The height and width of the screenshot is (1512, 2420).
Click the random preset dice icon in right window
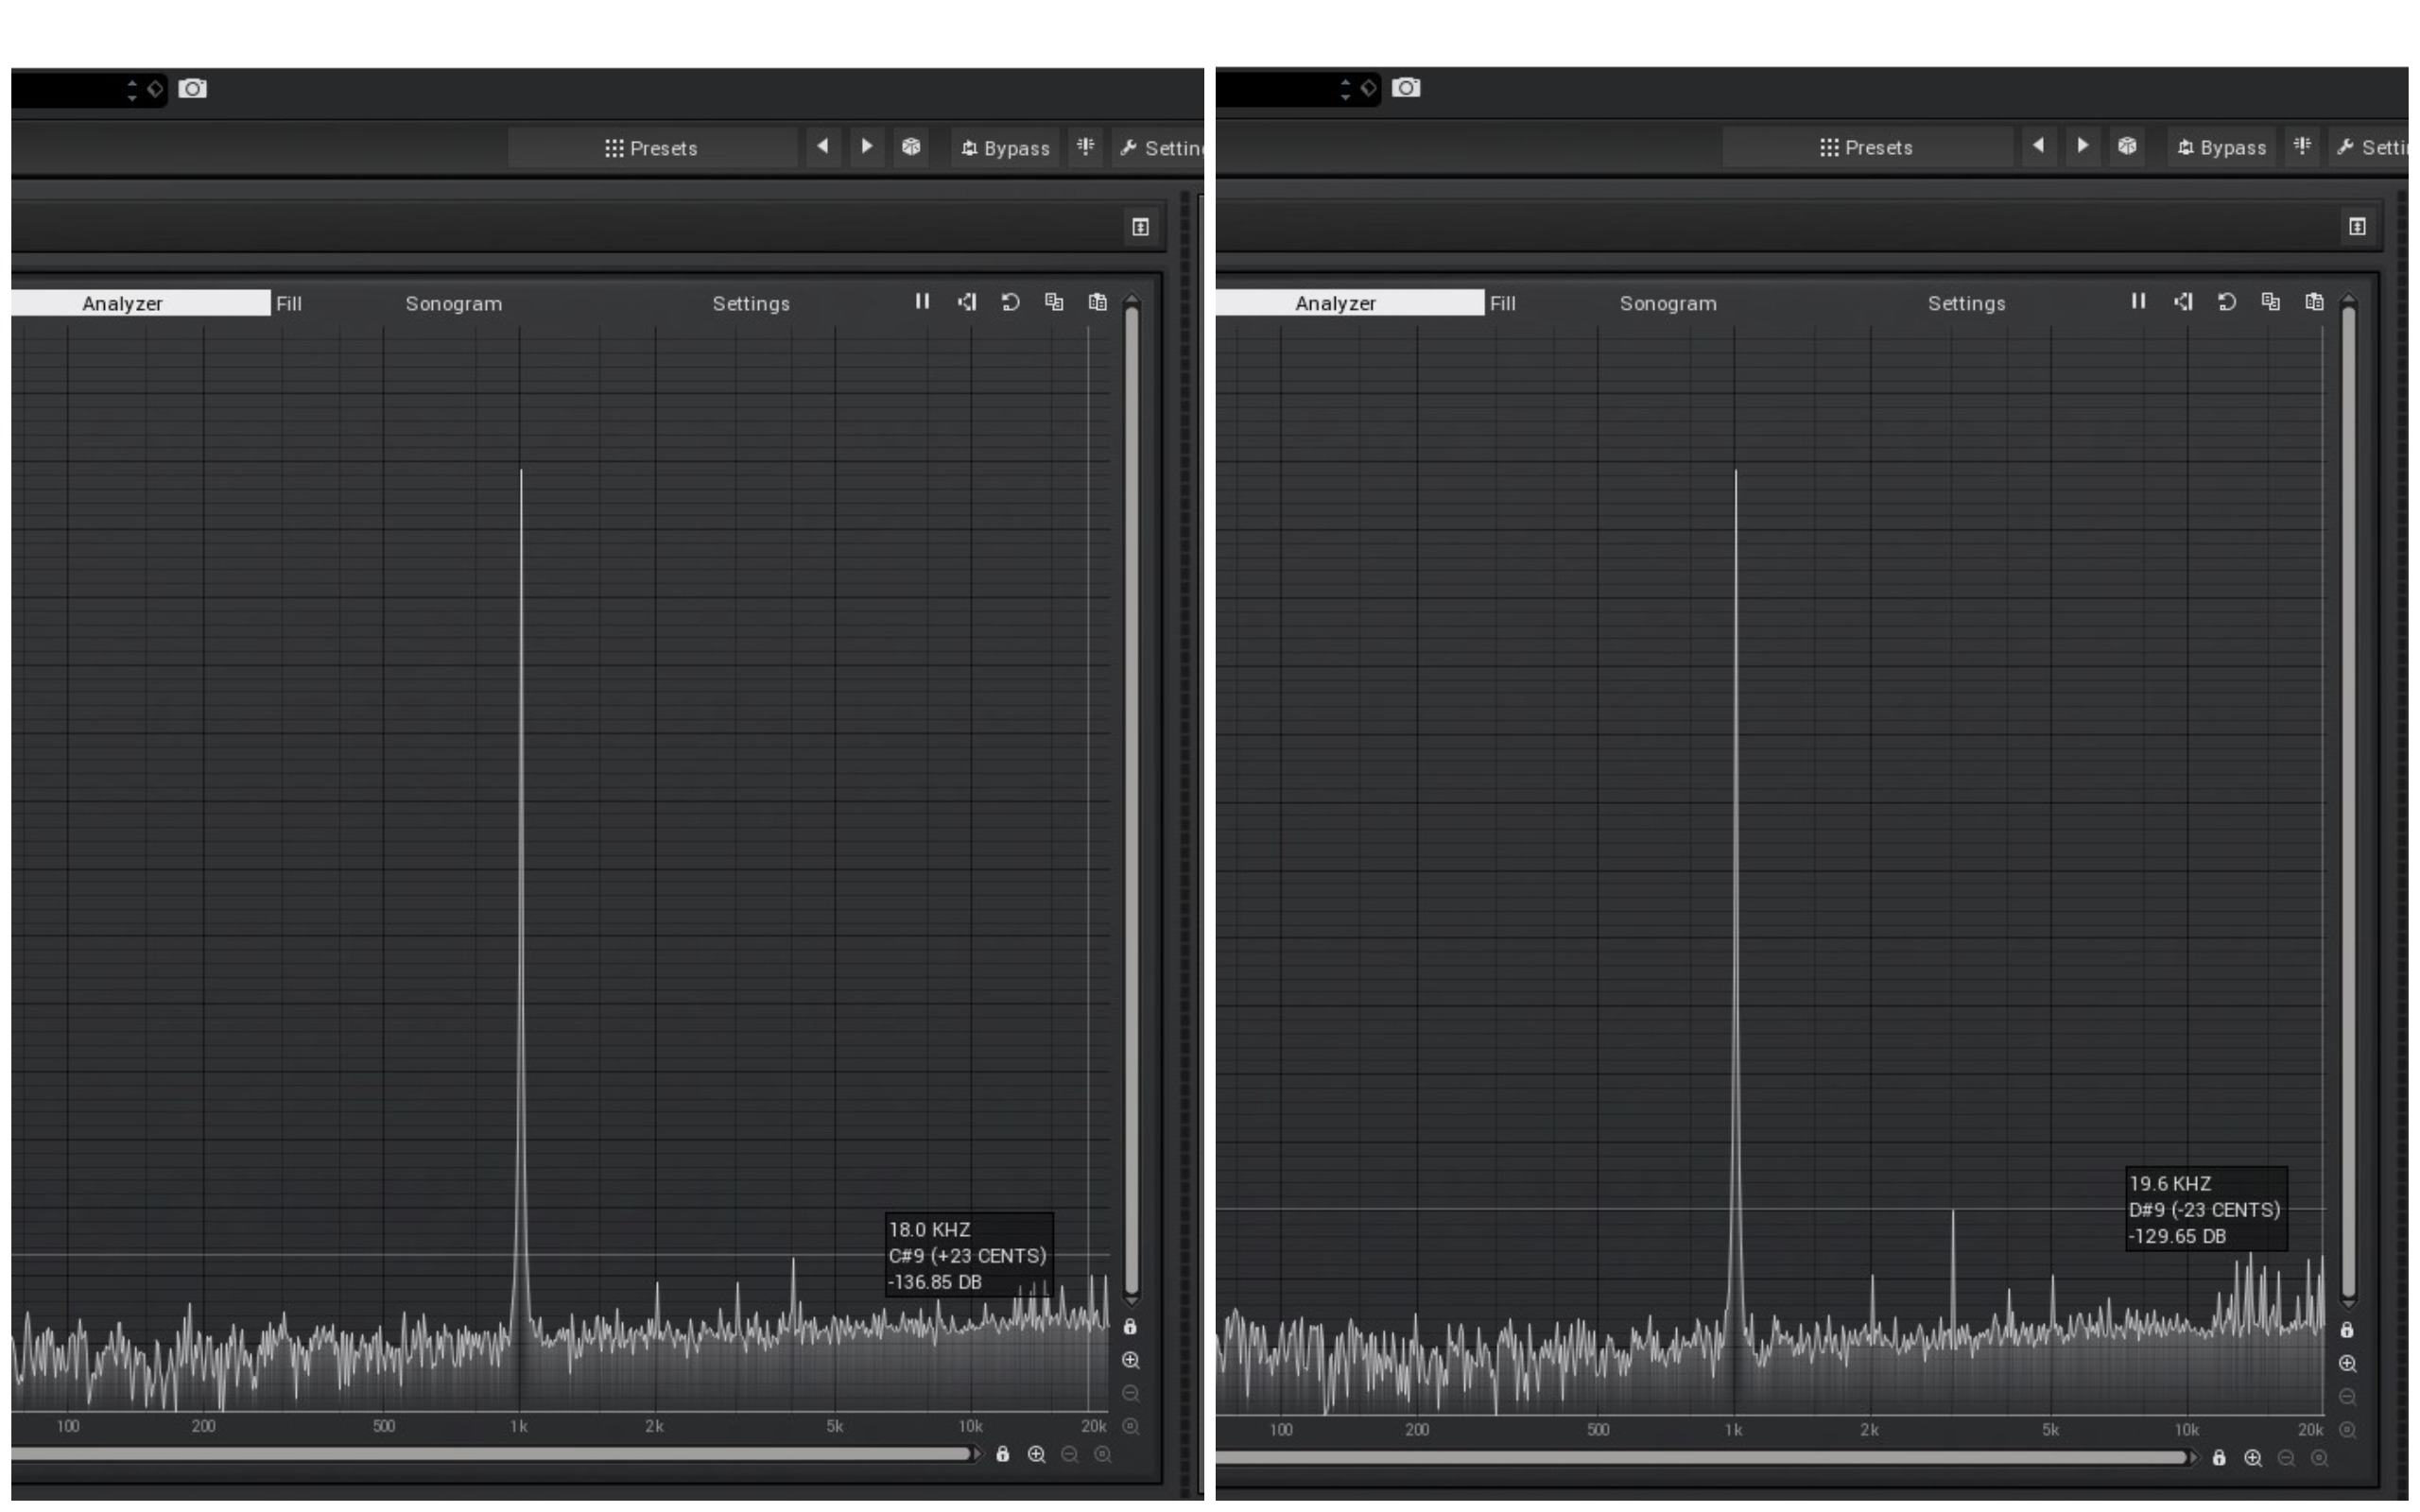(x=2127, y=146)
